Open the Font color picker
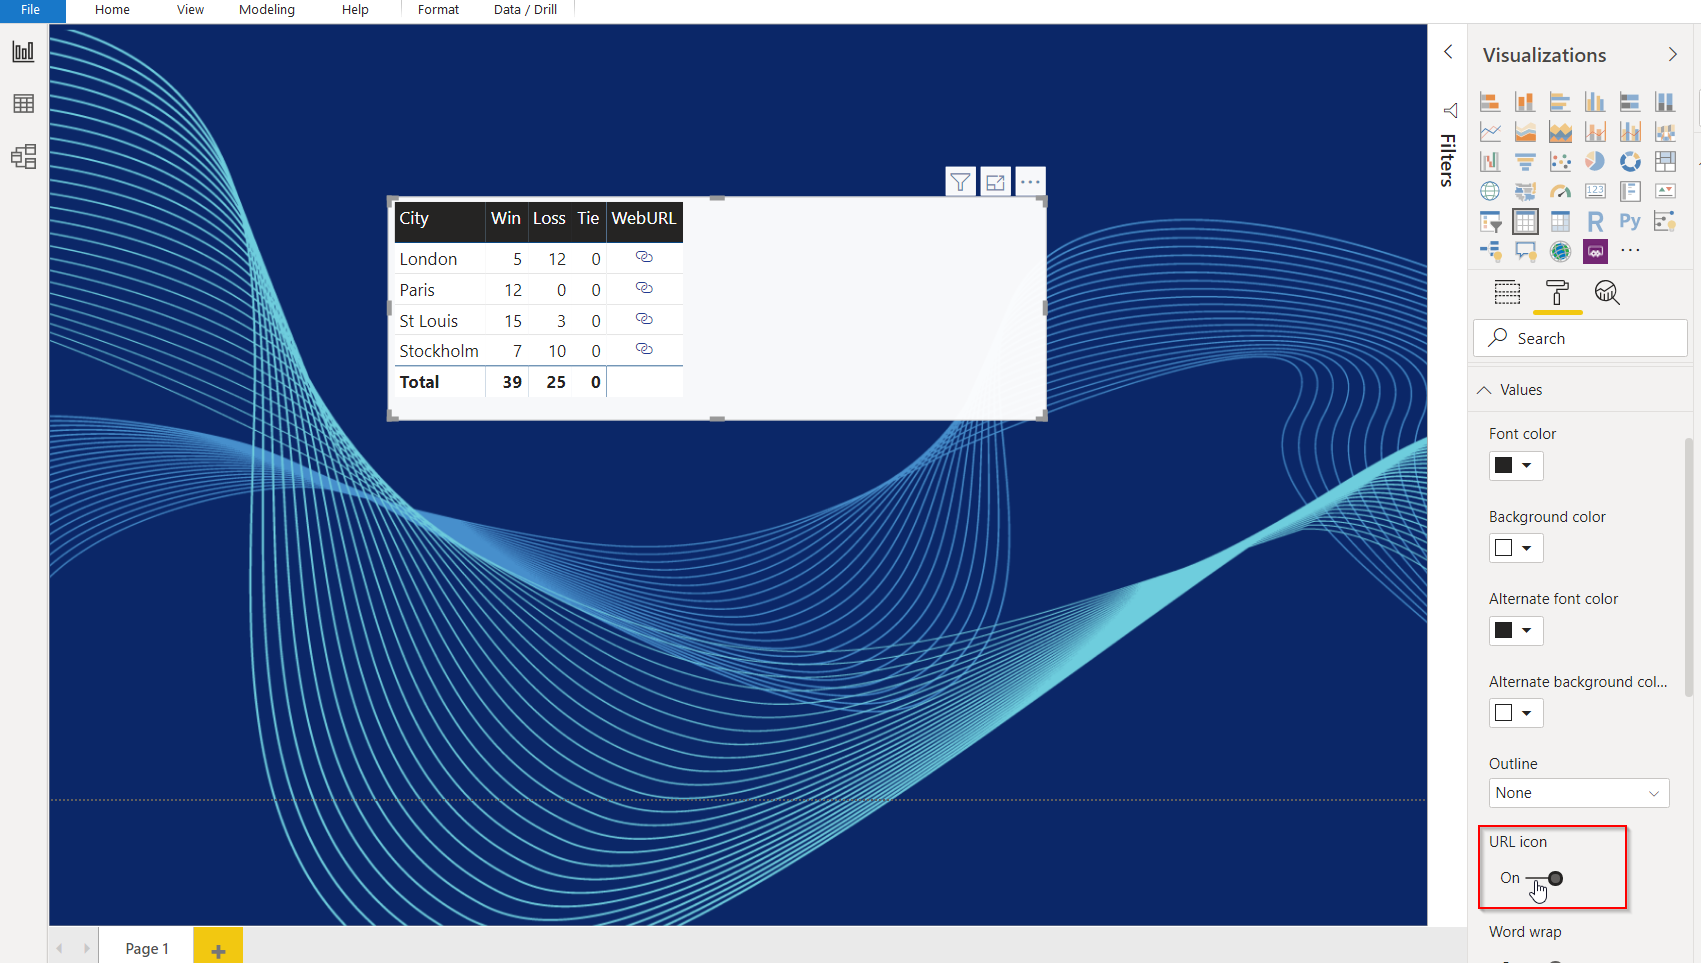 pyautogui.click(x=1515, y=466)
